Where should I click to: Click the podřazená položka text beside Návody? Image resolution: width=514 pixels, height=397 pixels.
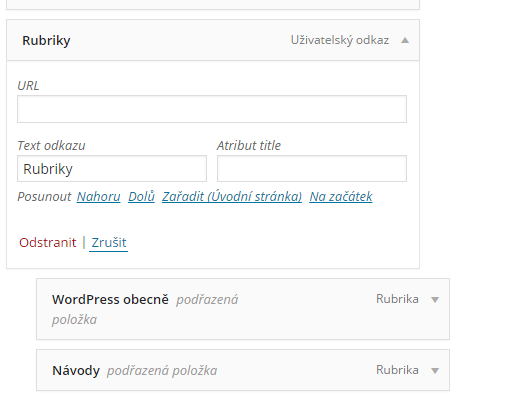[x=162, y=371]
